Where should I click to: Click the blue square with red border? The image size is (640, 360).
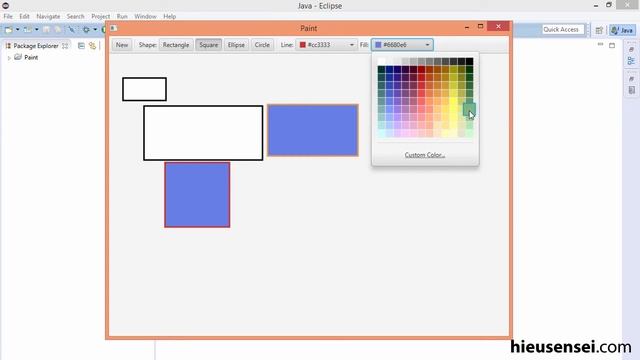(x=197, y=195)
